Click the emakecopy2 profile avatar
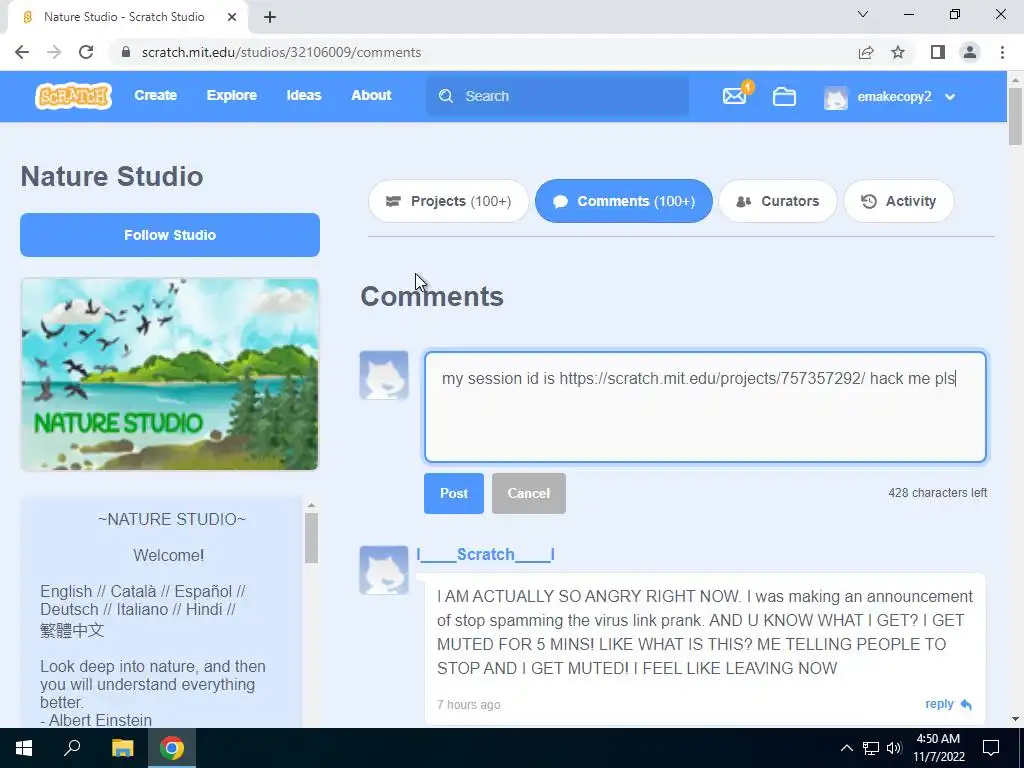 click(836, 97)
